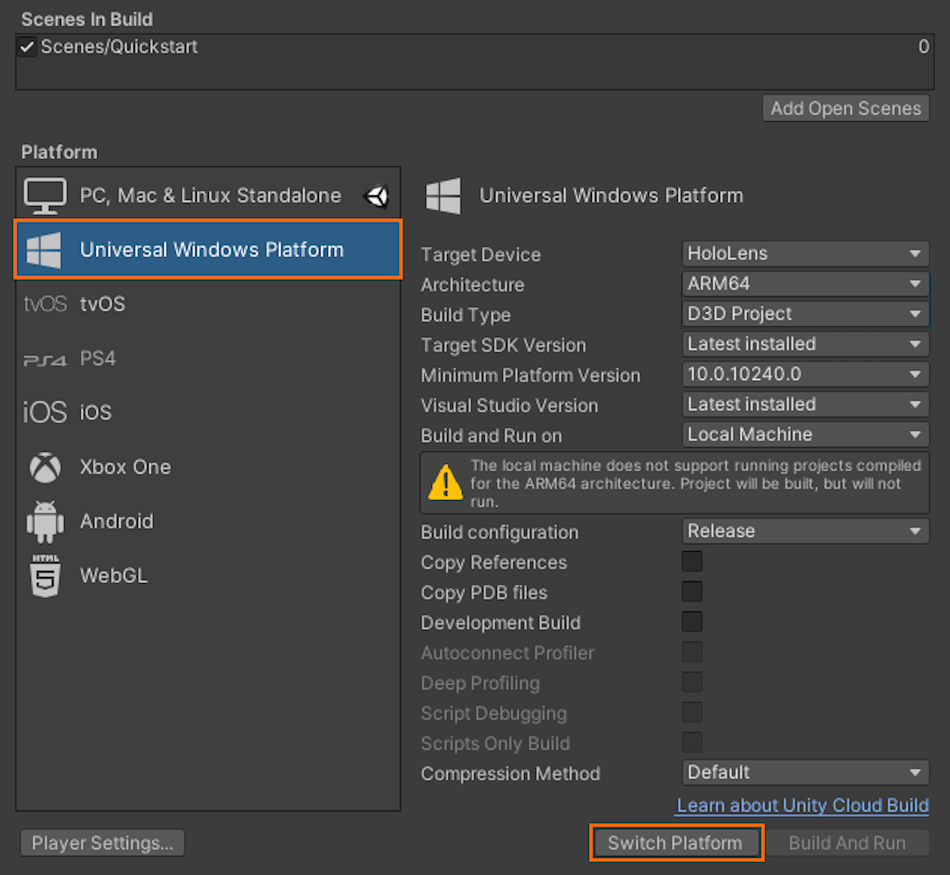This screenshot has width=950, height=875.
Task: Click the Add Open Scenes button
Action: [x=845, y=108]
